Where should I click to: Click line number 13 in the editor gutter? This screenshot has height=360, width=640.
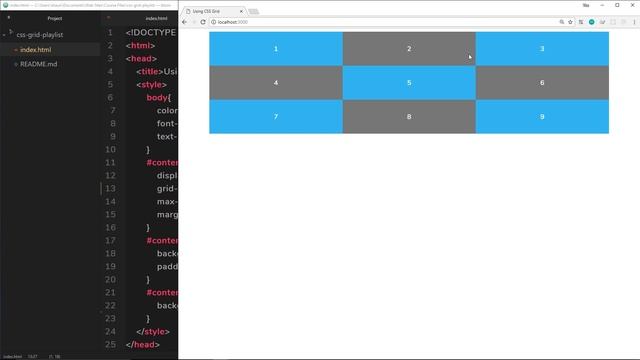pyautogui.click(x=110, y=189)
